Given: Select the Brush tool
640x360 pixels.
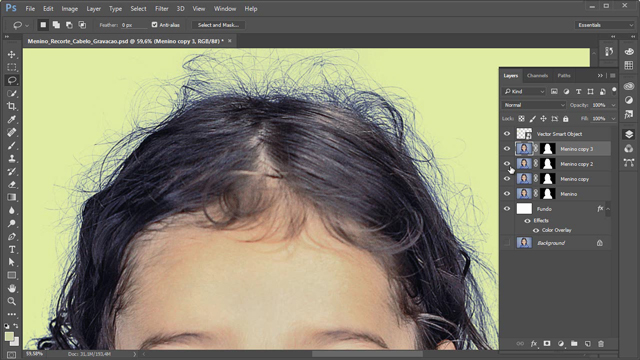Looking at the screenshot, I should click(11, 146).
